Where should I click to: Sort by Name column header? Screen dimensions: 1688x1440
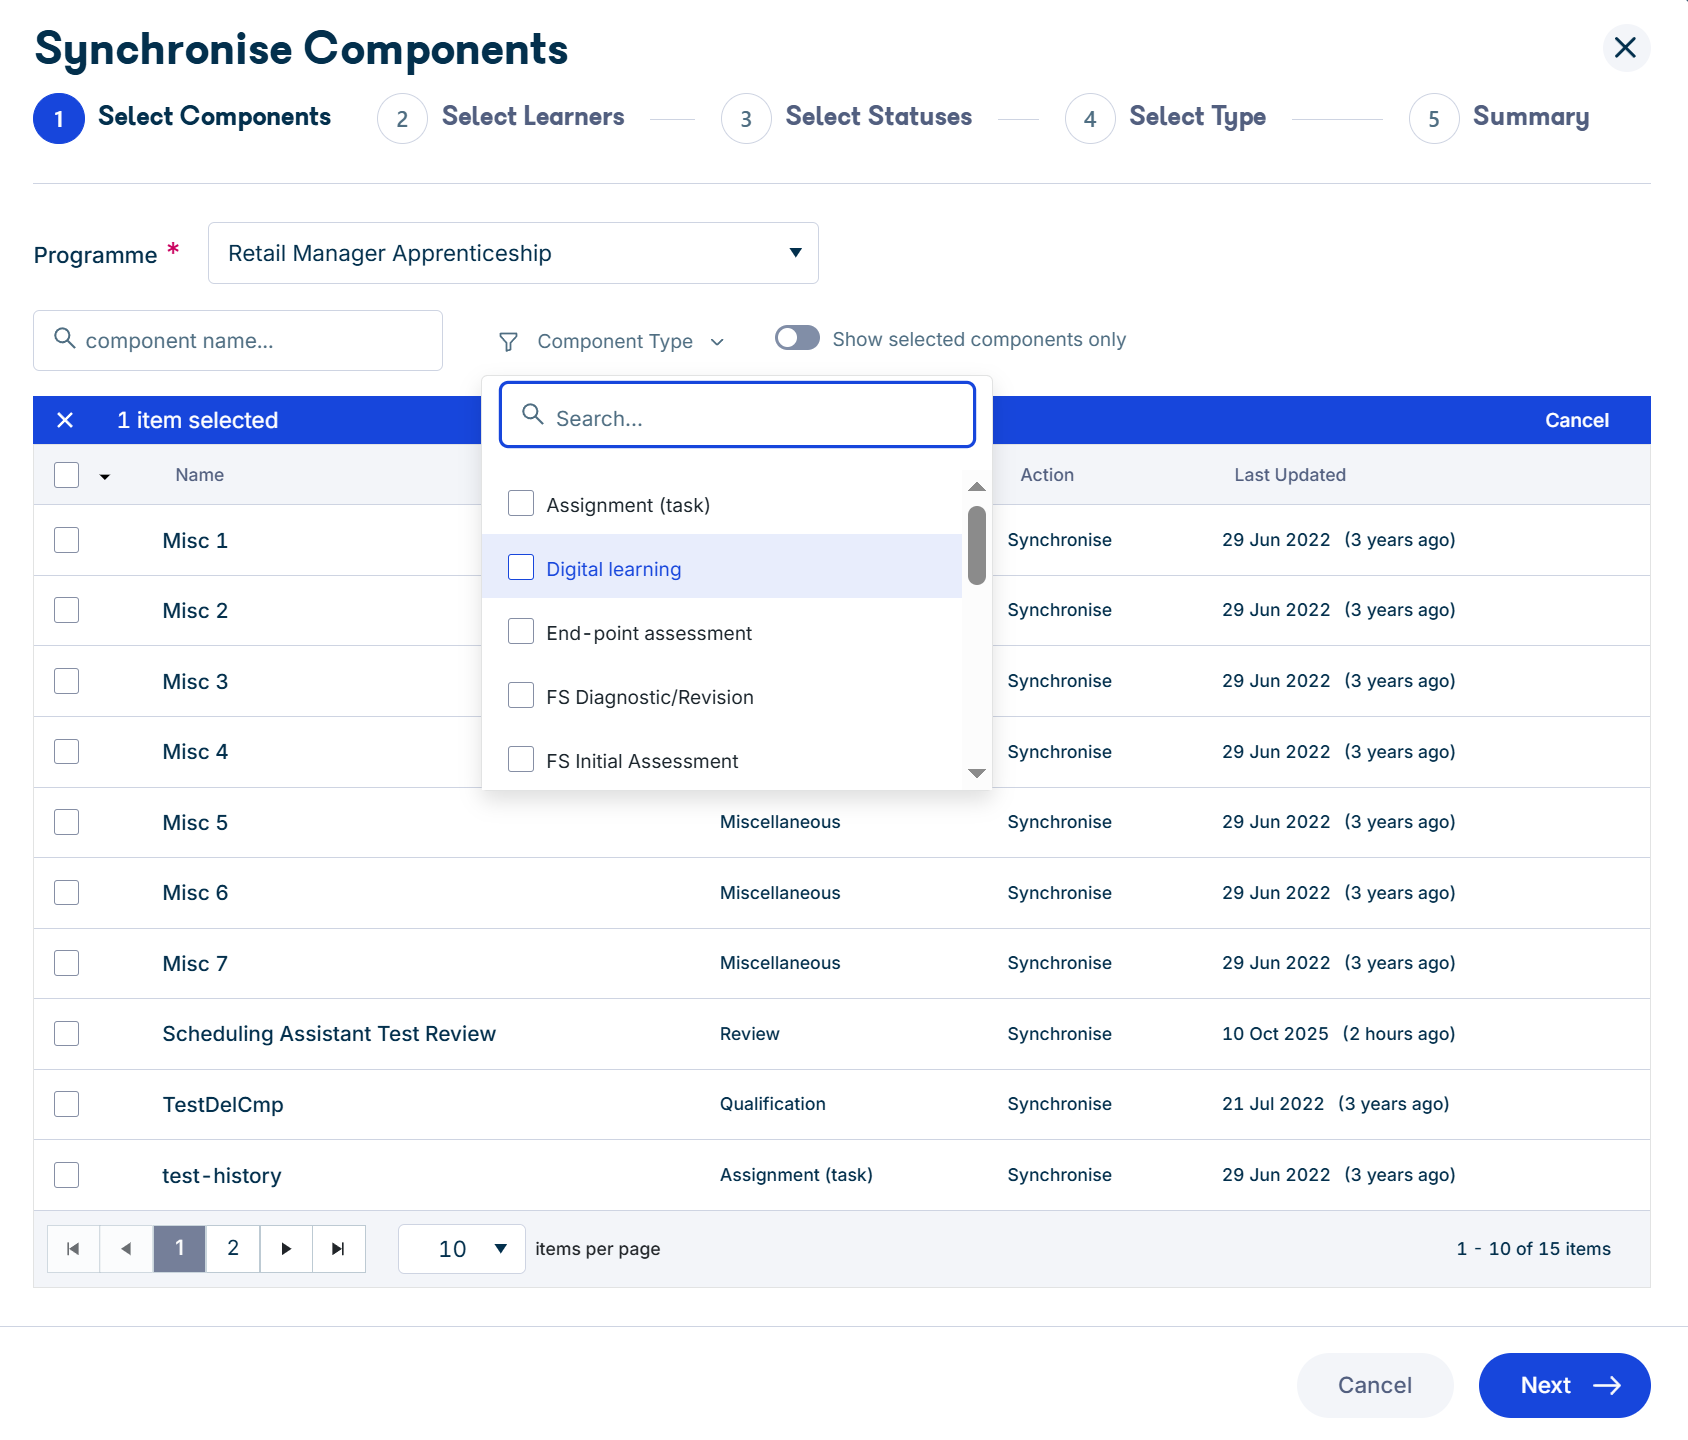(x=200, y=475)
